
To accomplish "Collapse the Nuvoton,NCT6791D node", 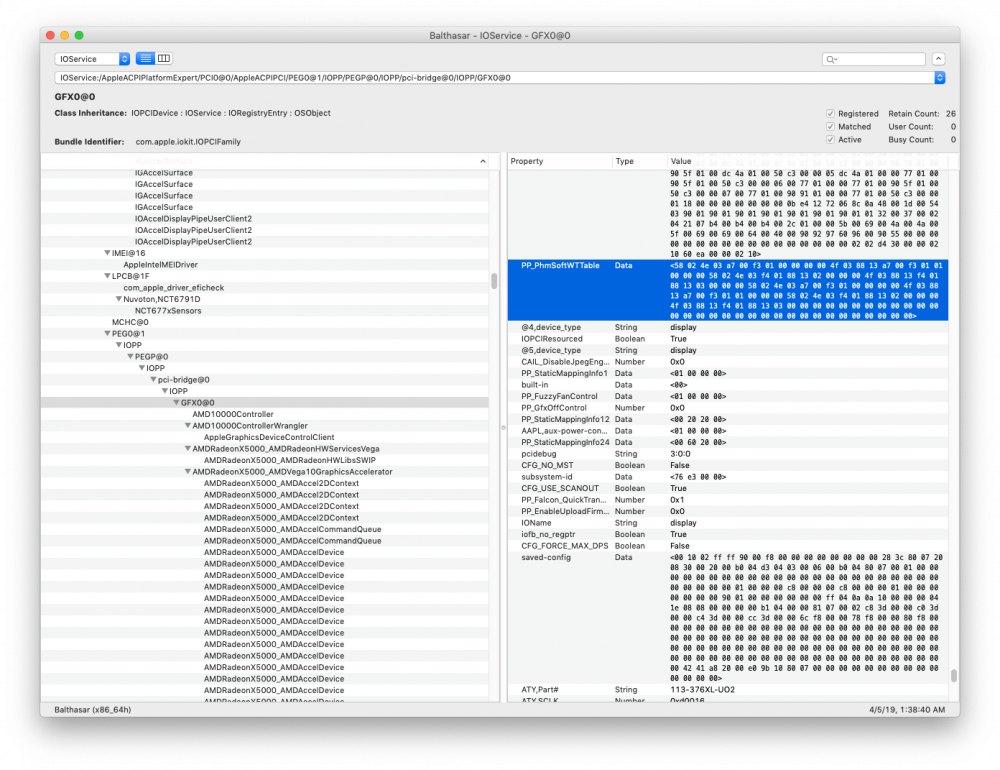I will click(119, 299).
